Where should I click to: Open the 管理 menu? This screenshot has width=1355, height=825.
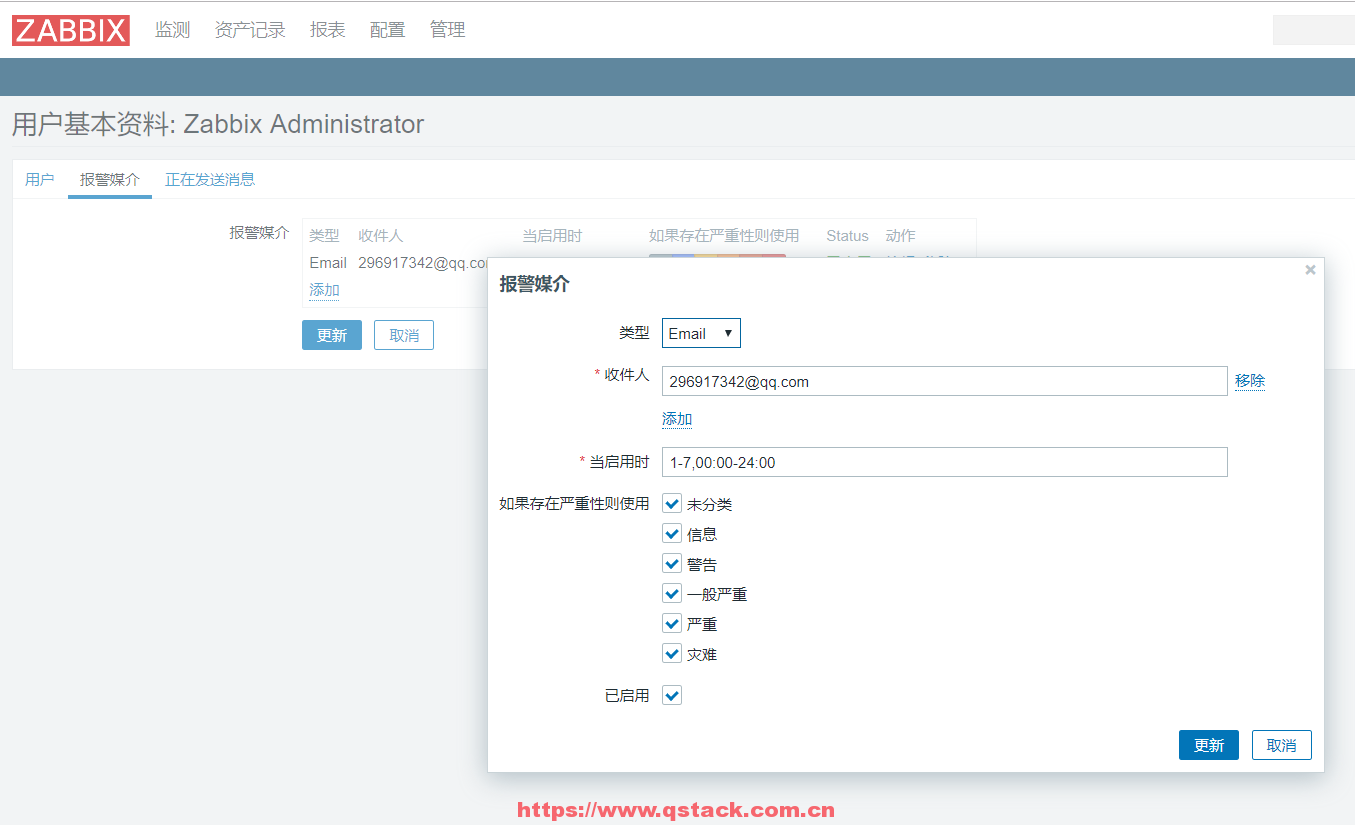click(447, 30)
